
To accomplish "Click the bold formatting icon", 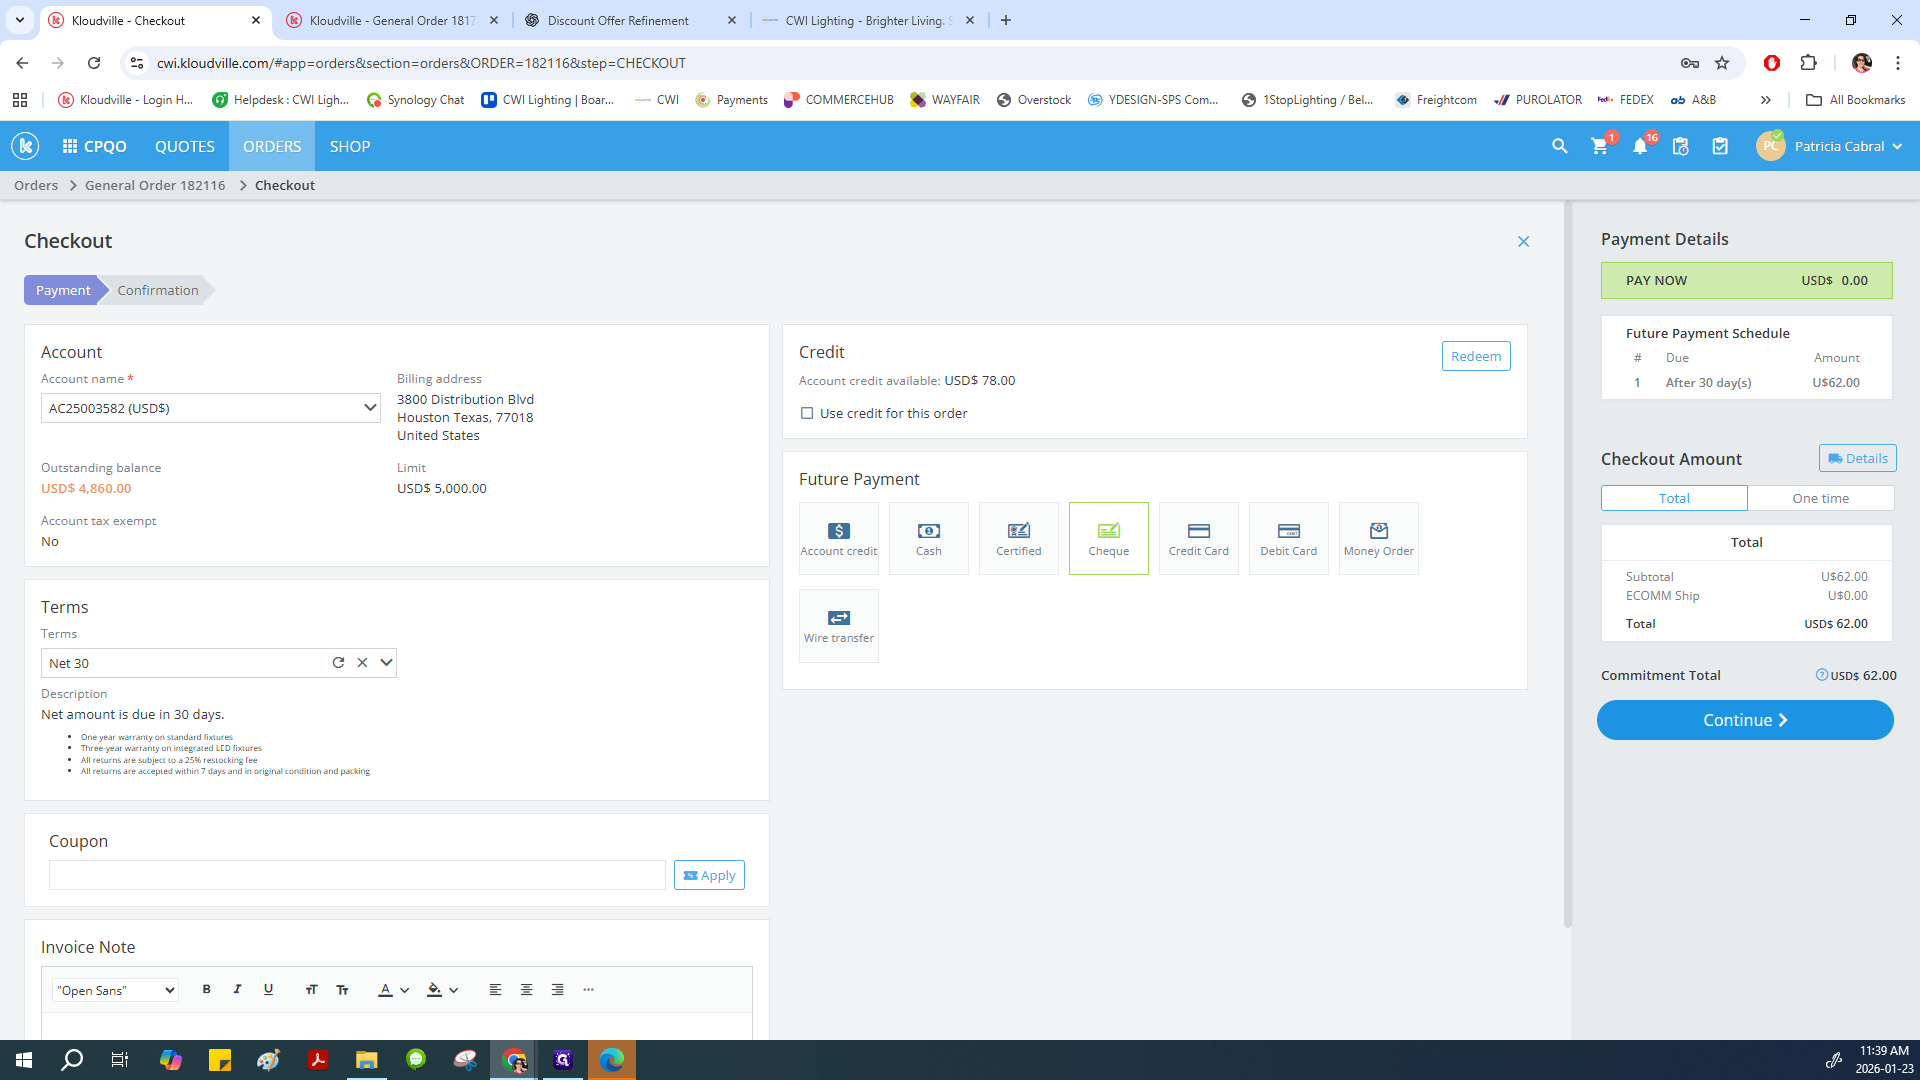I will [x=206, y=989].
